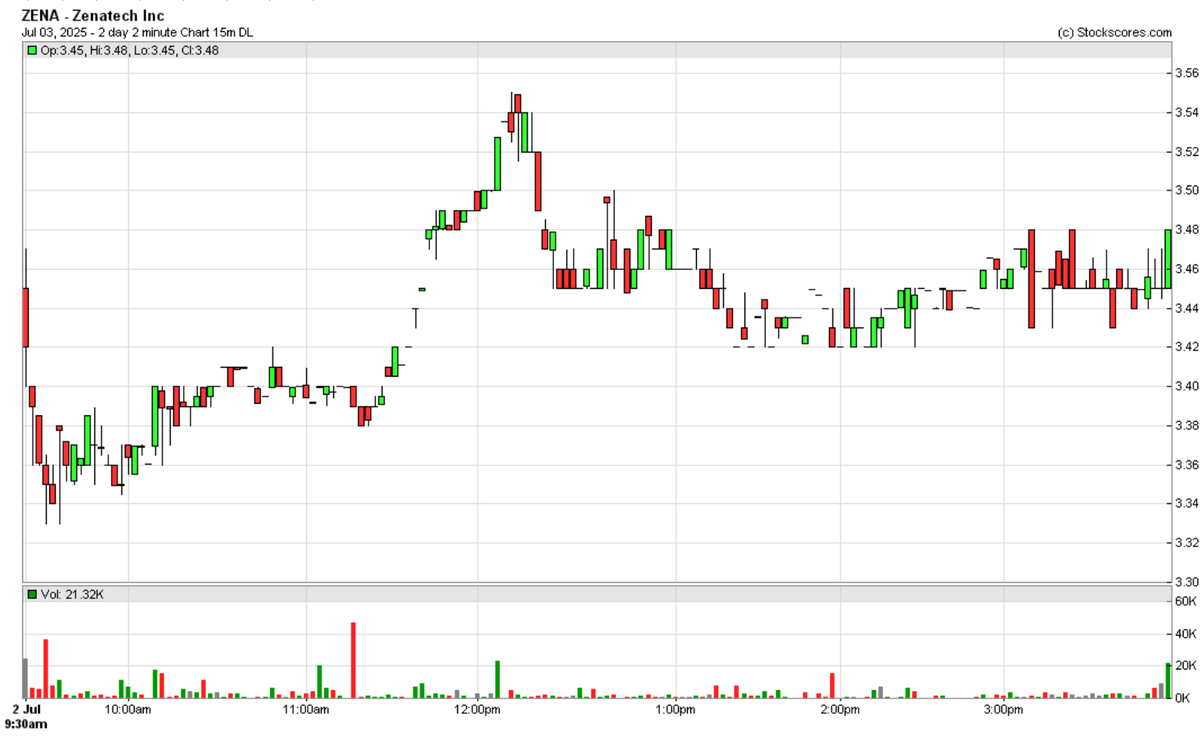This screenshot has width=1200, height=741.
Task: Click the first red opening candle at 9:30am
Action: (25, 318)
